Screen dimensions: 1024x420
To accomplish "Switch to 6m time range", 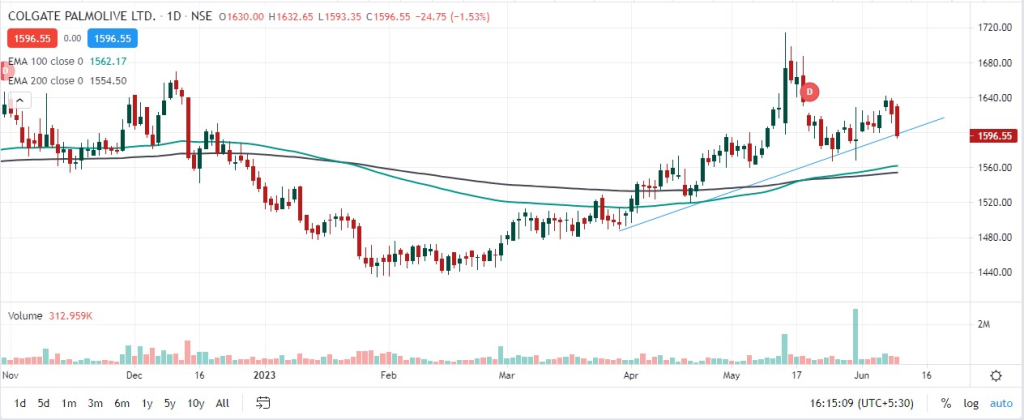I will (120, 403).
